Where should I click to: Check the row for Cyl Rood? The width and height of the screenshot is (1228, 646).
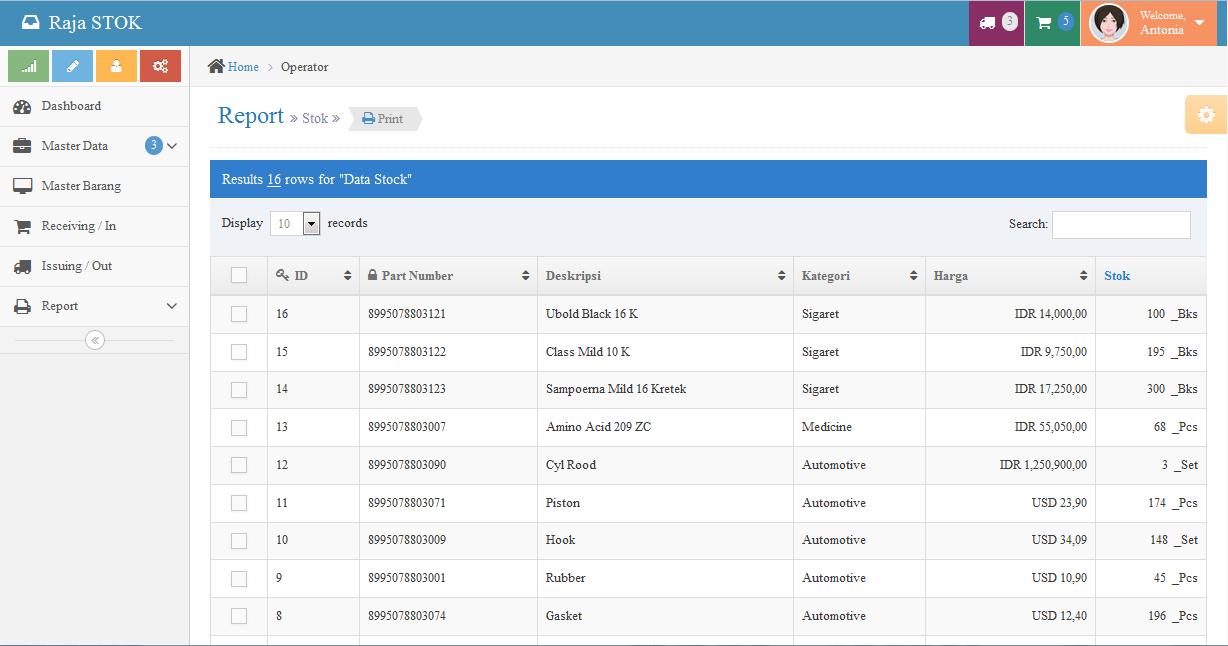(x=239, y=465)
